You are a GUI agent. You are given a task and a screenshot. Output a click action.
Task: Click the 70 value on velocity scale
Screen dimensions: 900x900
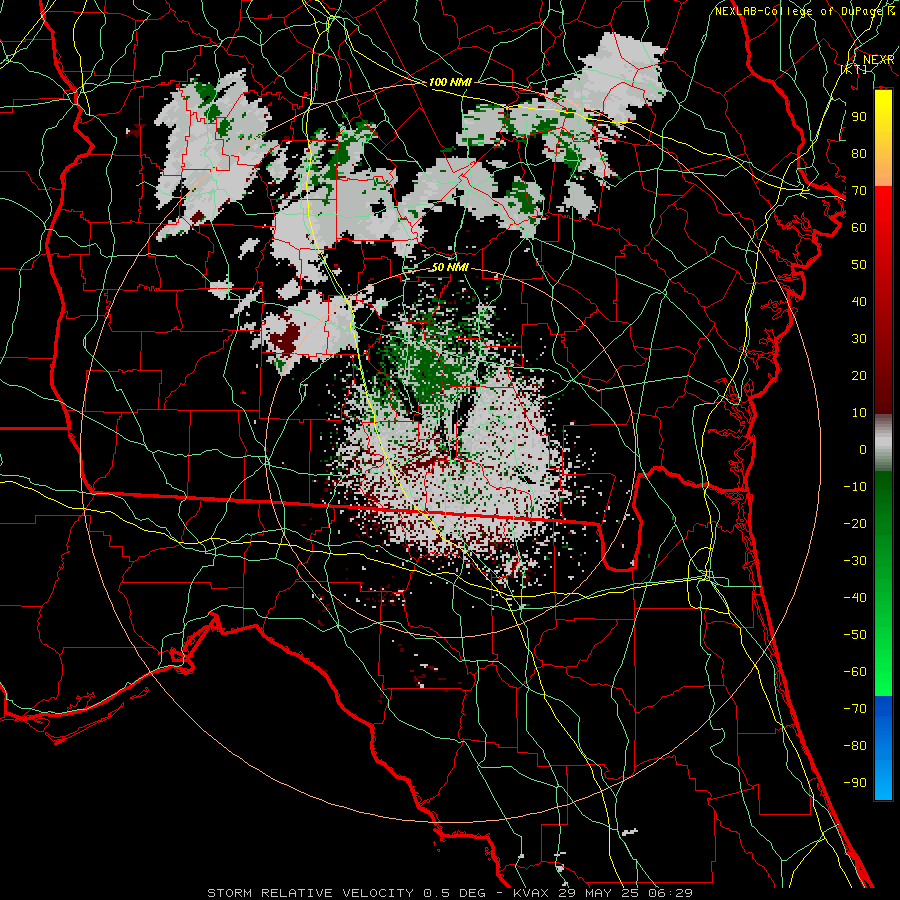click(x=859, y=191)
